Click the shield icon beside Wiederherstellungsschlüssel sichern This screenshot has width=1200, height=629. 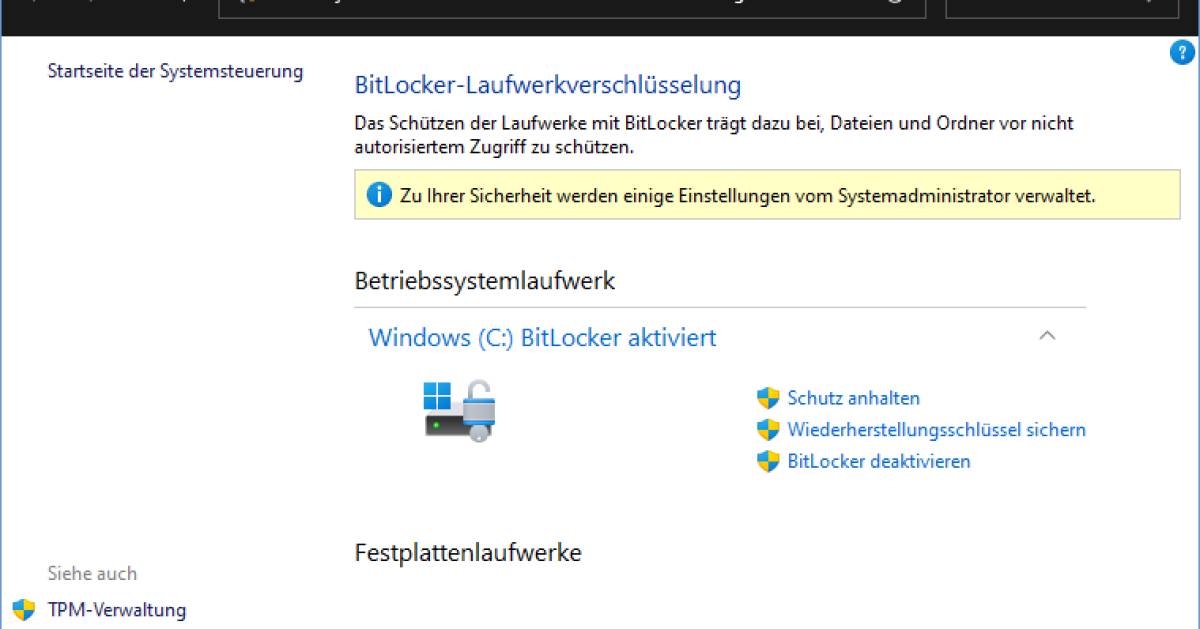768,429
